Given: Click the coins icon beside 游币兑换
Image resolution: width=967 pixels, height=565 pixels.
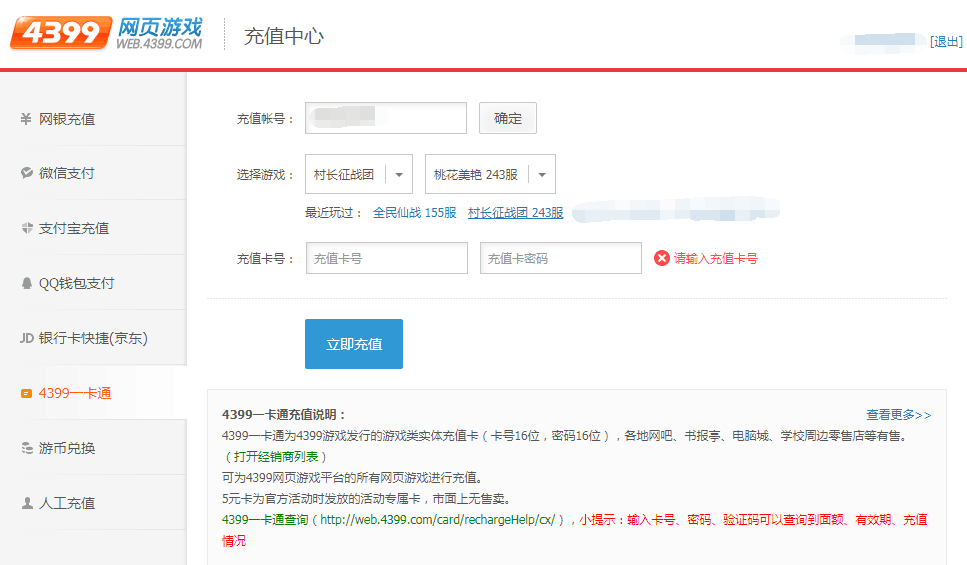Looking at the screenshot, I should coord(27,448).
